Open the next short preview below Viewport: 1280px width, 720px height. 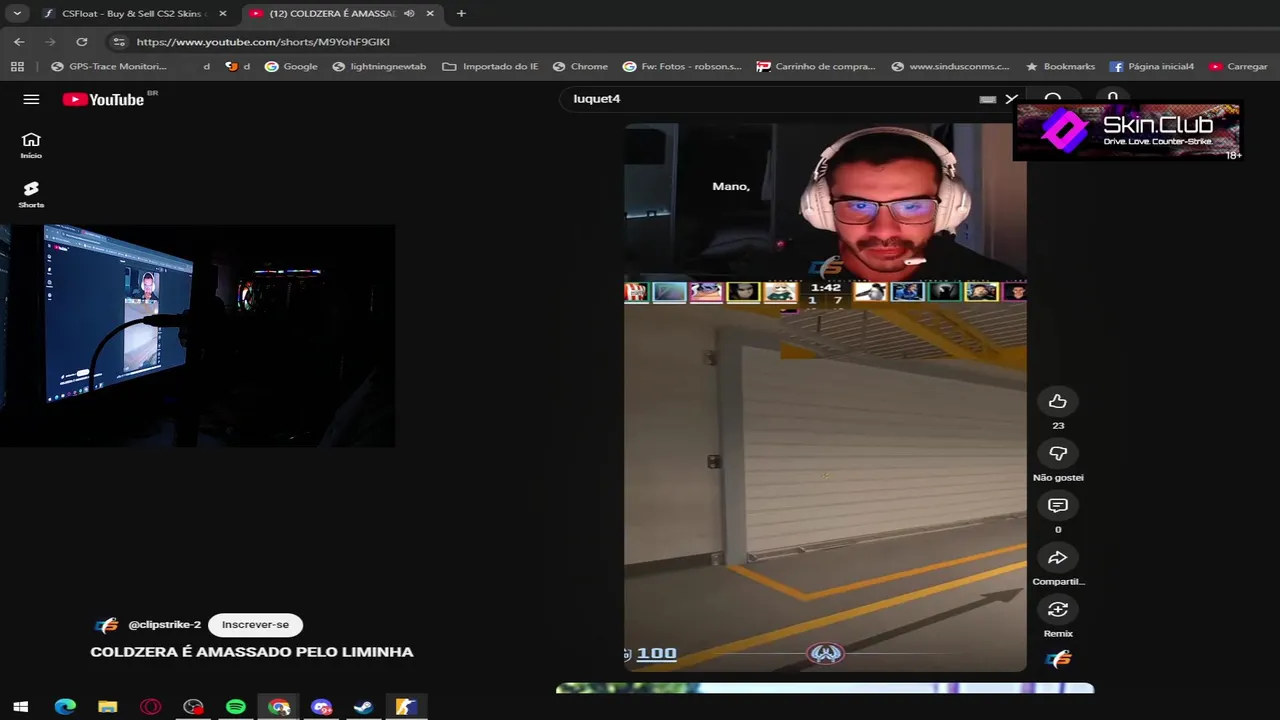[x=825, y=688]
